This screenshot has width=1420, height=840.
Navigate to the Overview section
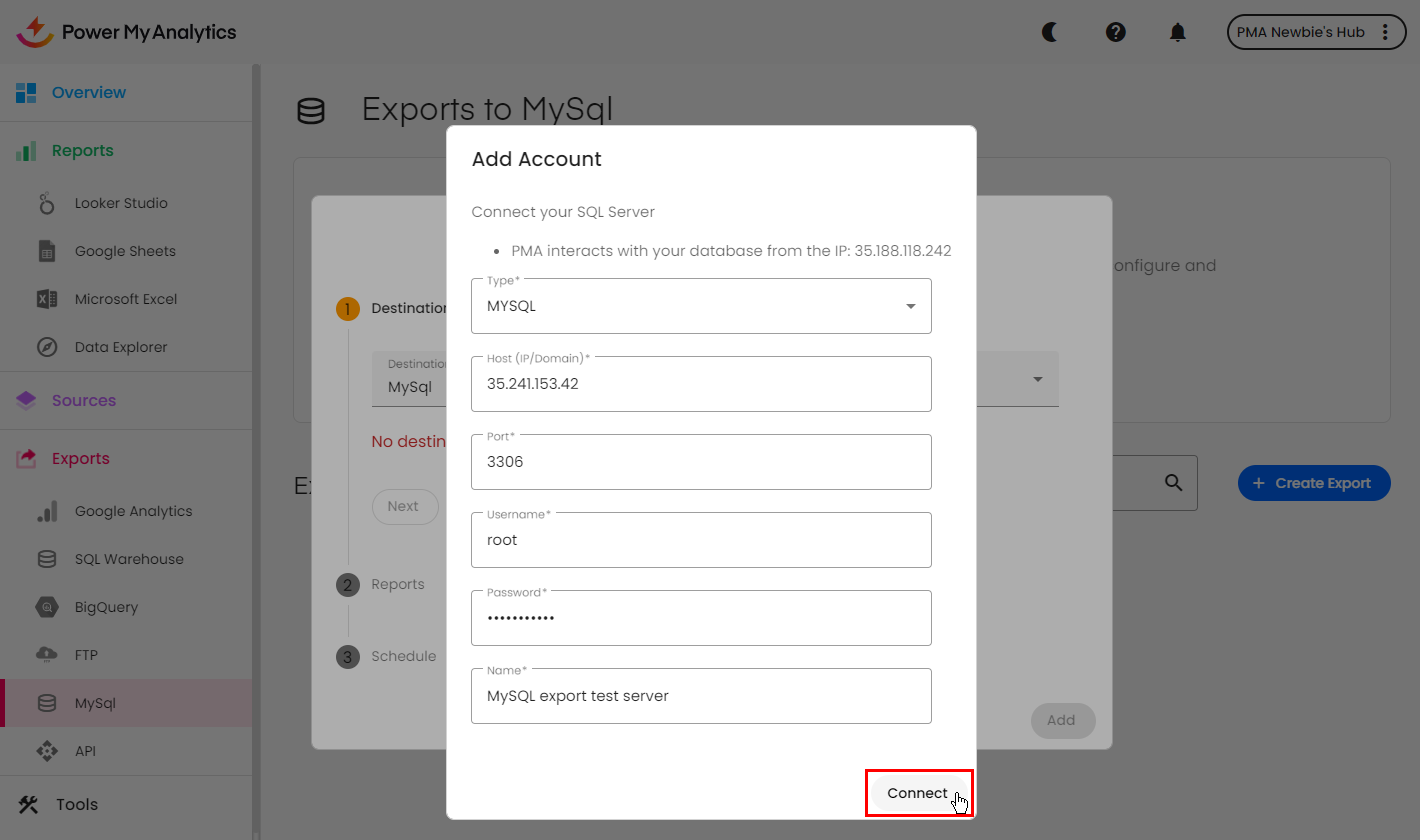click(90, 91)
